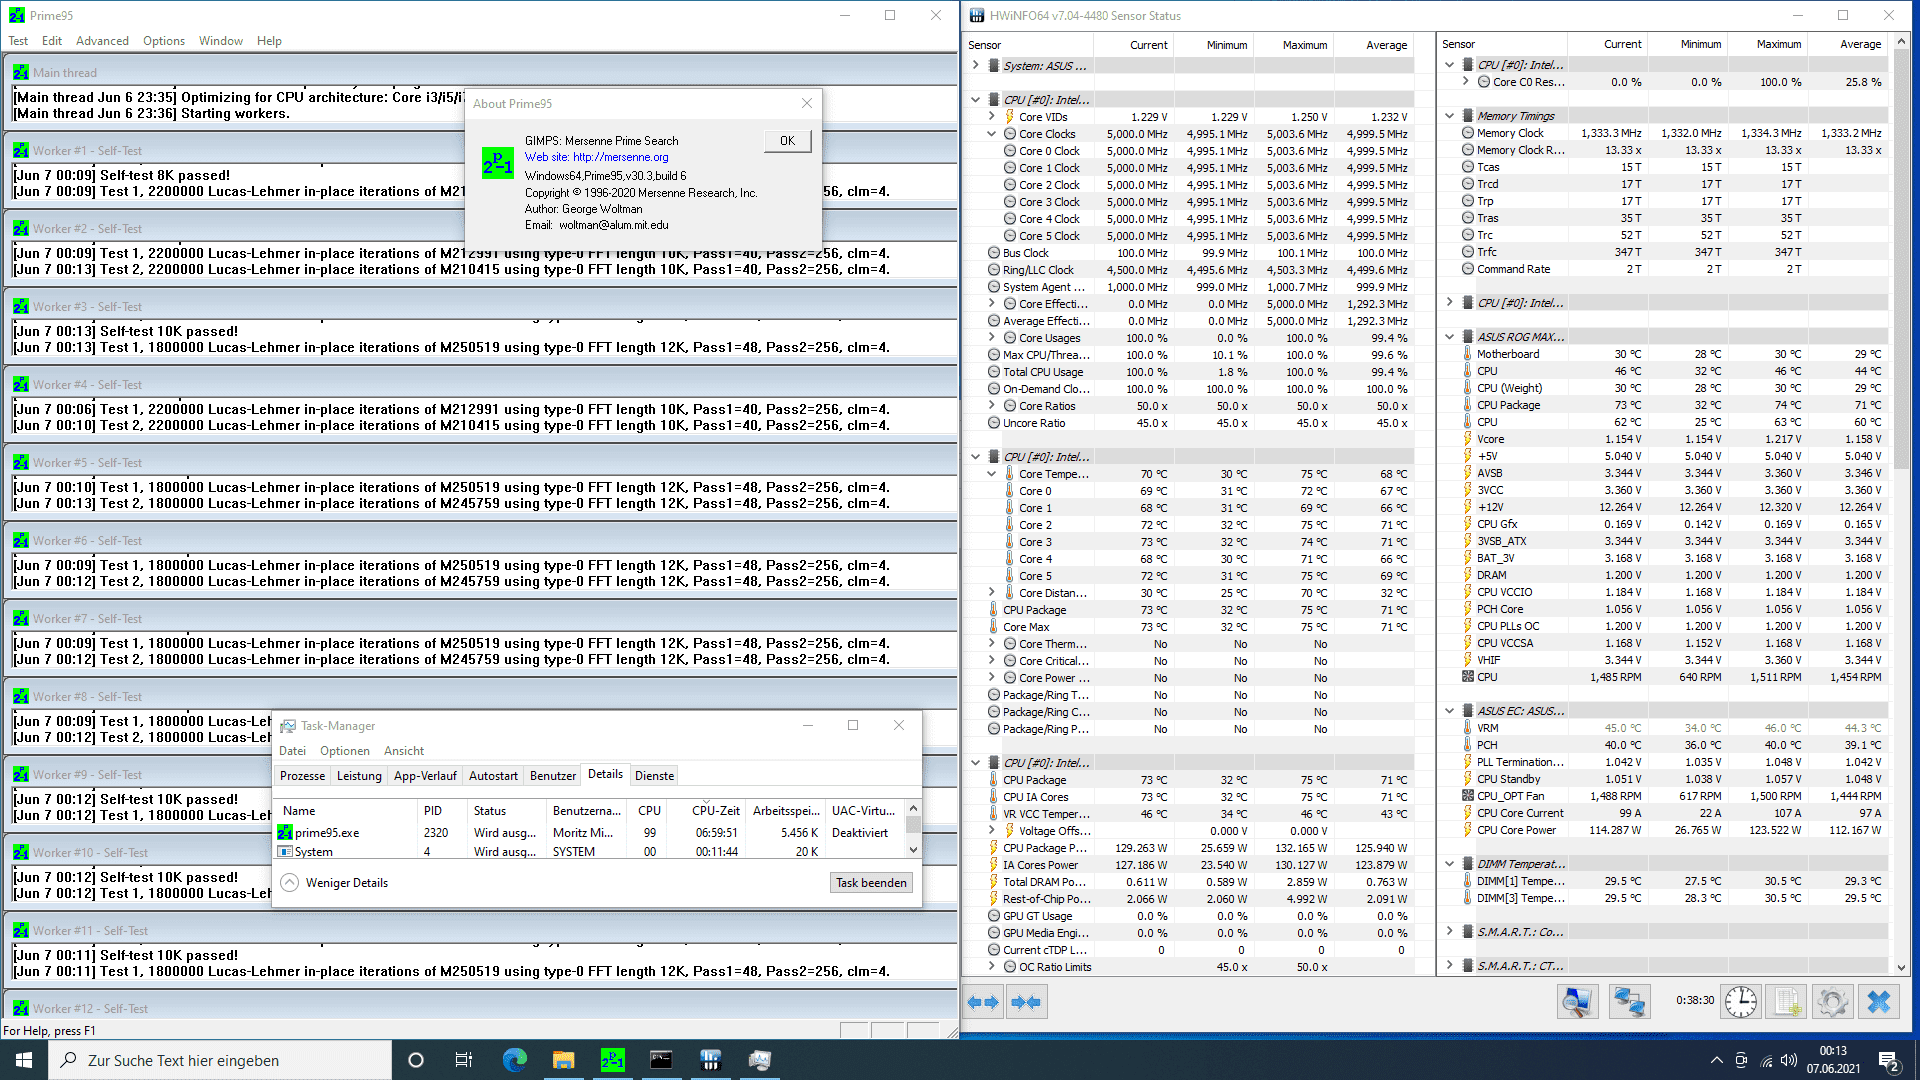Image resolution: width=1920 pixels, height=1080 pixels.
Task: Open the notification center icon
Action: click(x=1889, y=1060)
